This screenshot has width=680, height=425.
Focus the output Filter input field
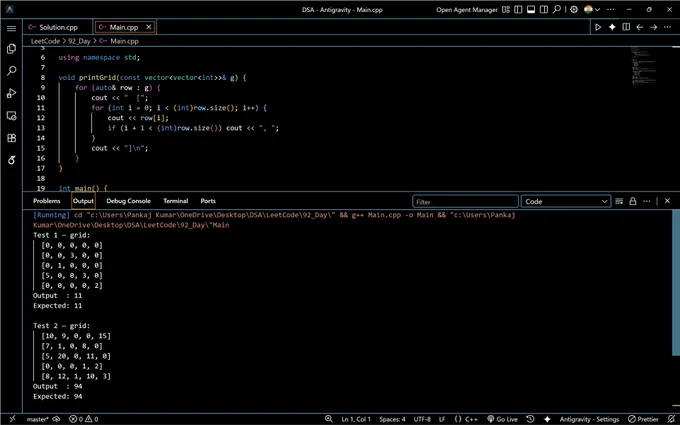tap(465, 202)
